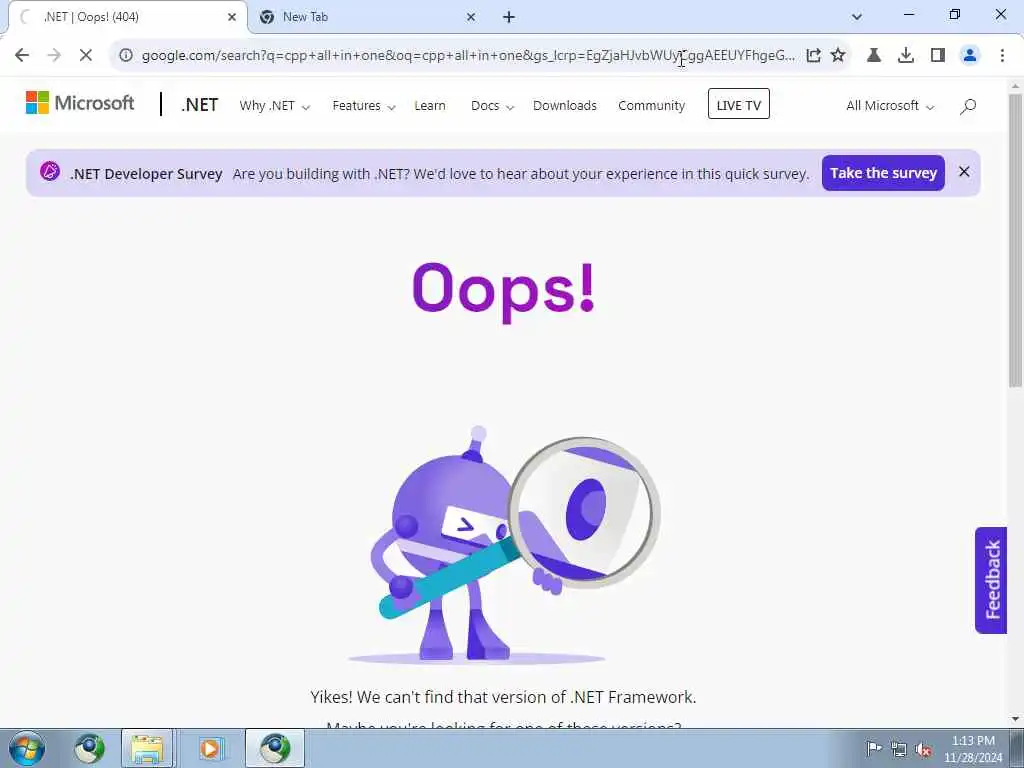Screen dimensions: 1024x768
Task: Click the LIVE TV button
Action: click(739, 104)
